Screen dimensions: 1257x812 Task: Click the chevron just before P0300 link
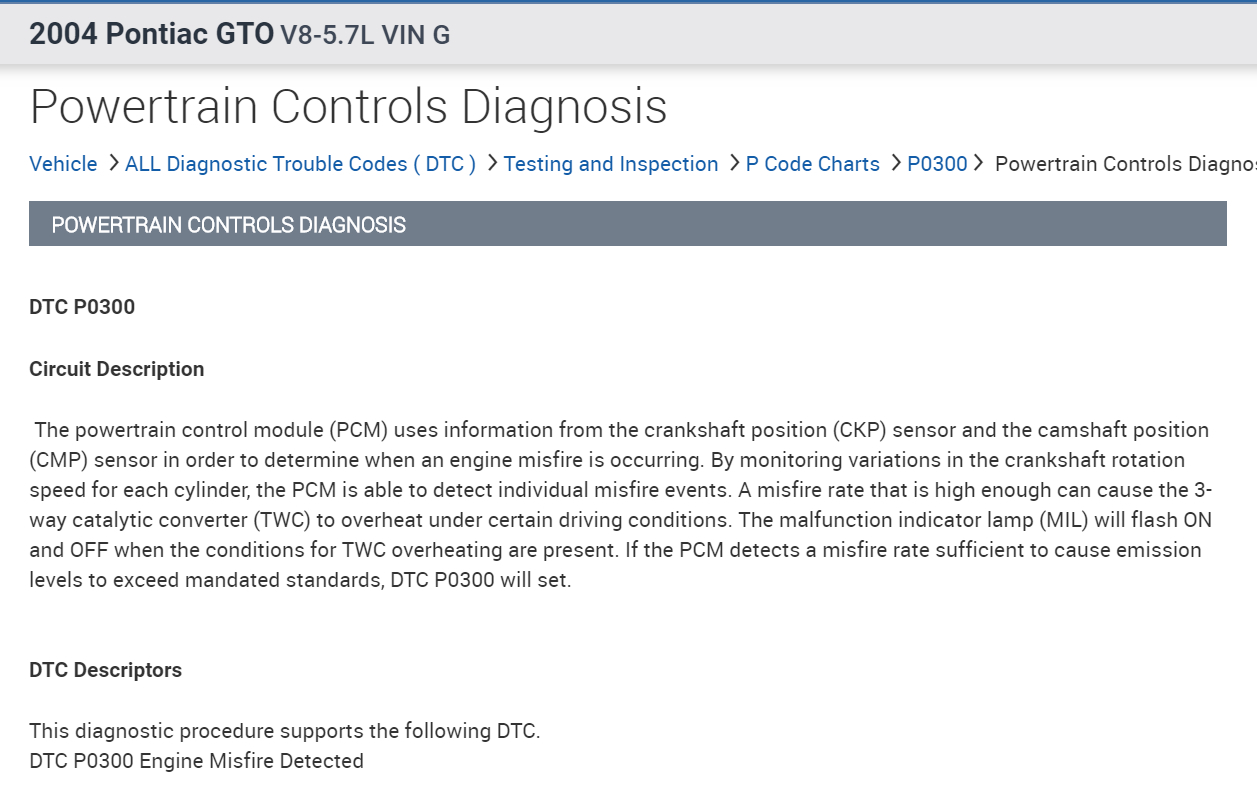click(895, 163)
